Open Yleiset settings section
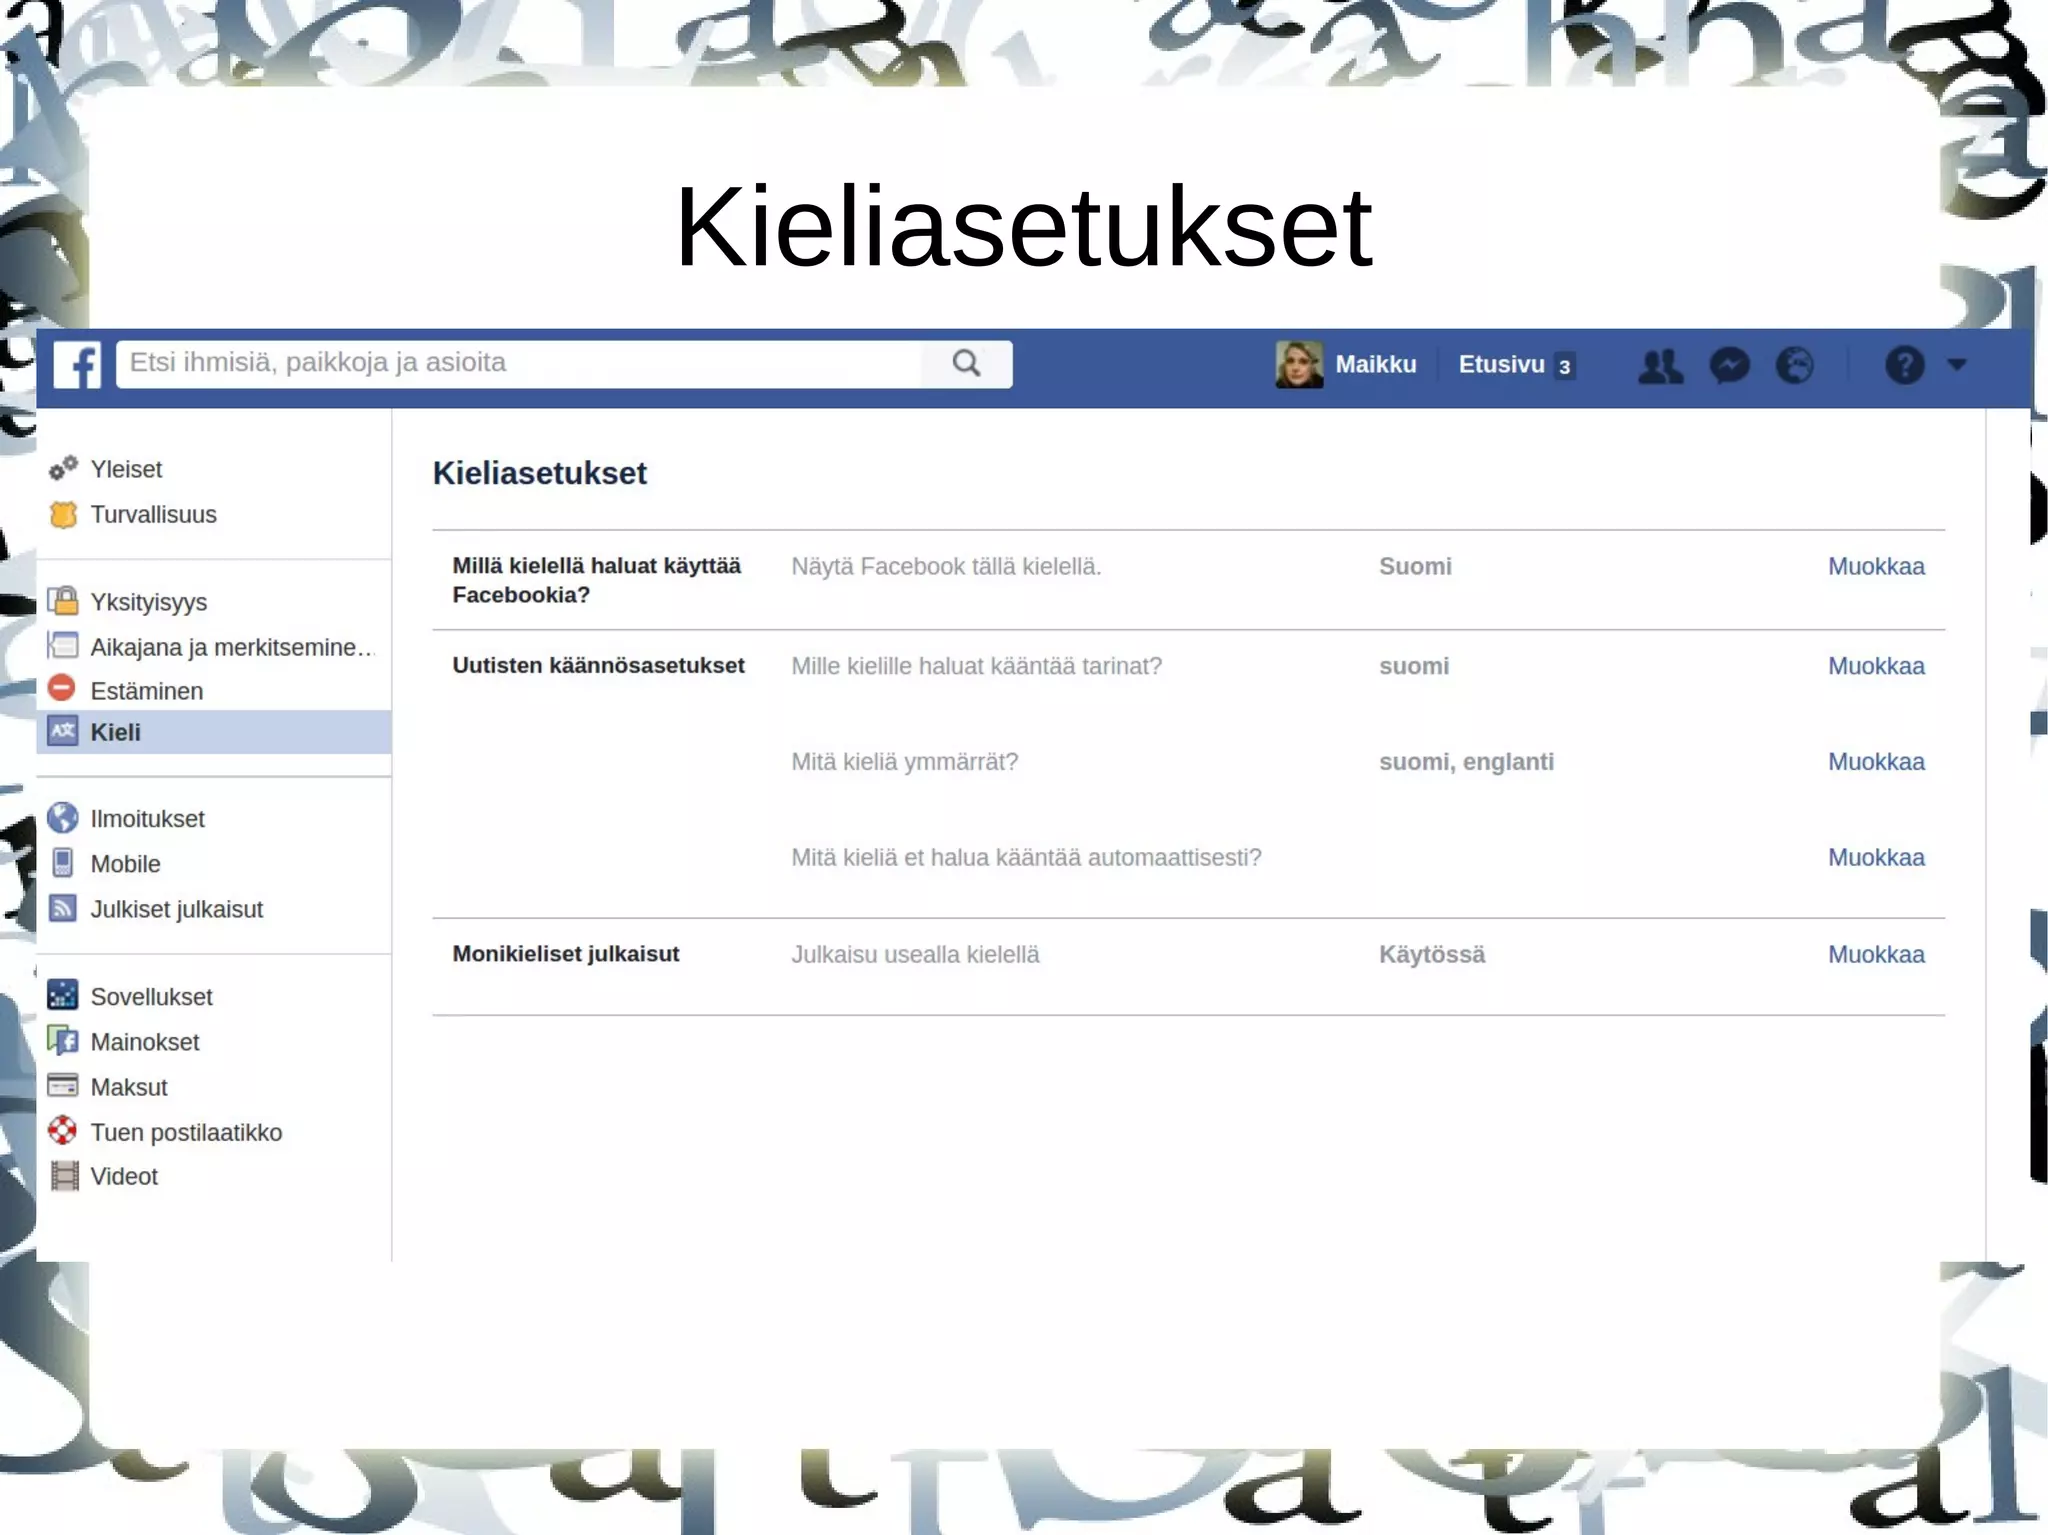 pyautogui.click(x=126, y=469)
